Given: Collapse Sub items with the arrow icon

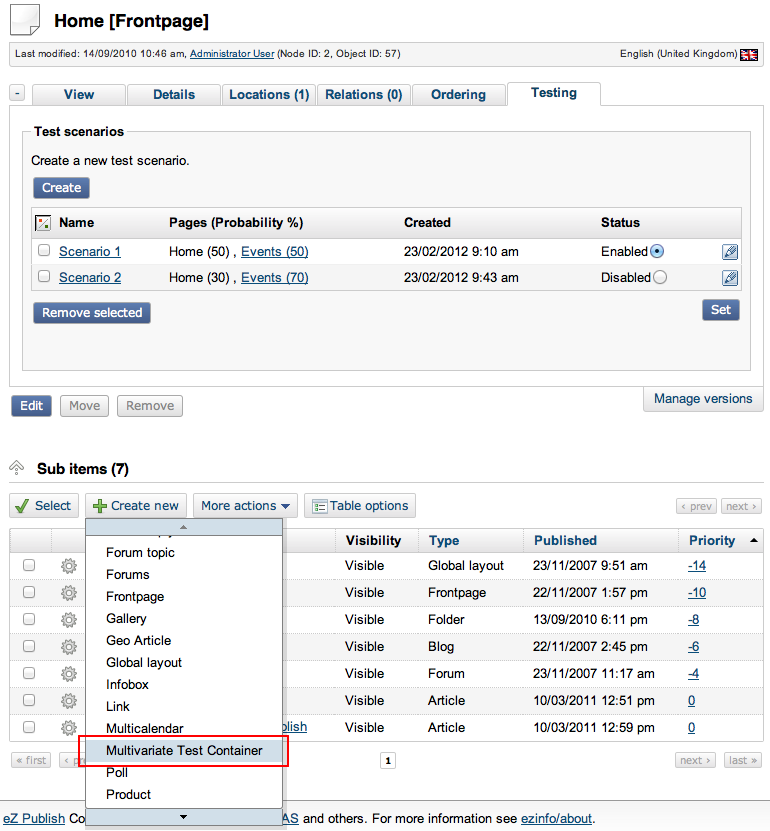Looking at the screenshot, I should (x=17, y=468).
